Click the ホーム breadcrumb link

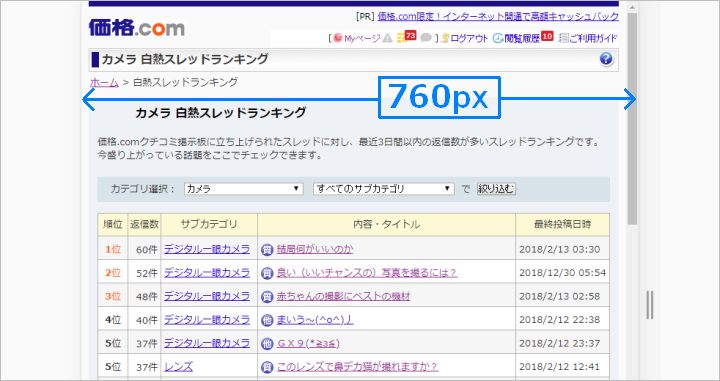point(104,82)
